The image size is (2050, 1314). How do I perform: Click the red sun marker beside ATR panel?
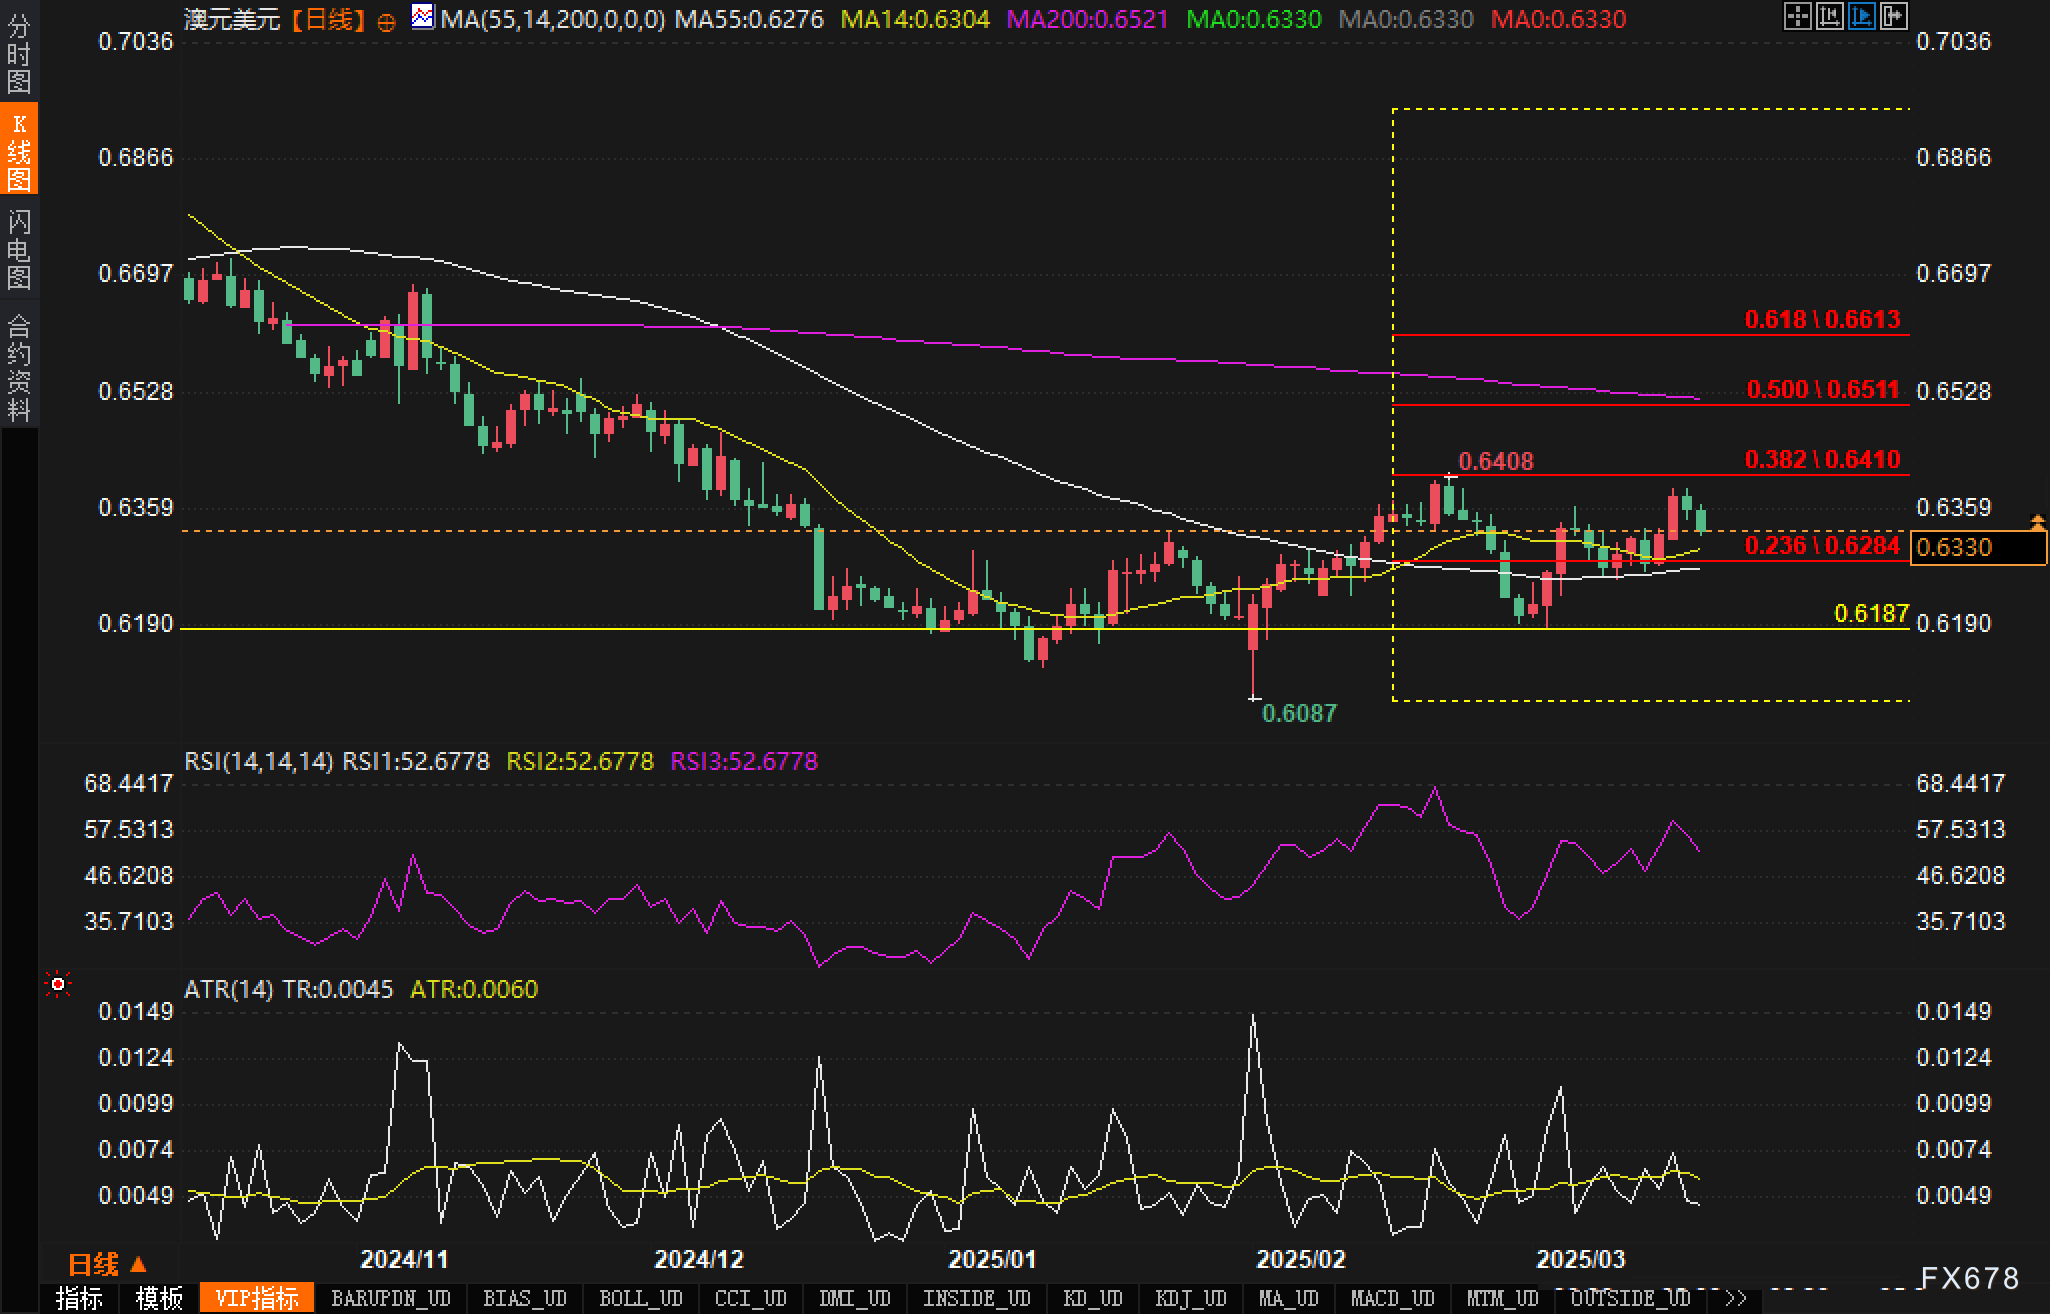[x=58, y=985]
